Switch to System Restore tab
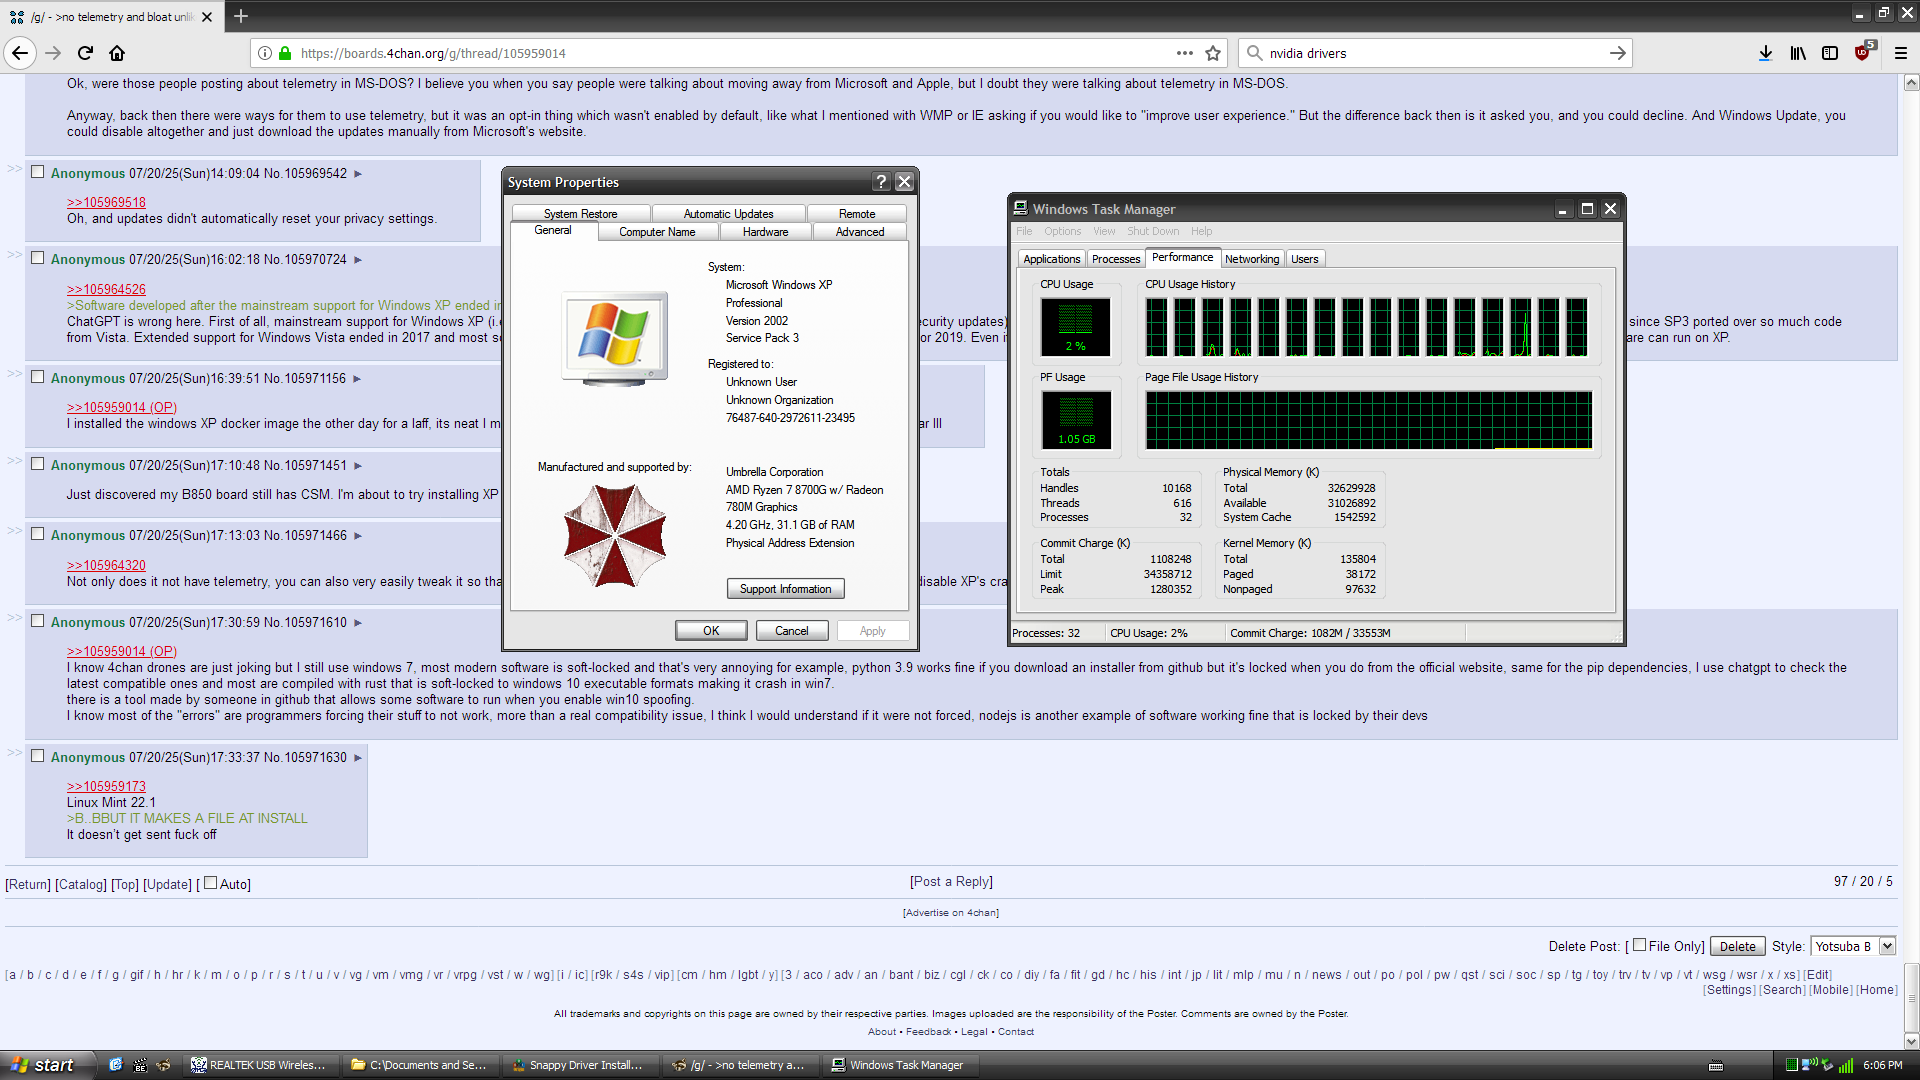This screenshot has height=1080, width=1920. click(581, 214)
